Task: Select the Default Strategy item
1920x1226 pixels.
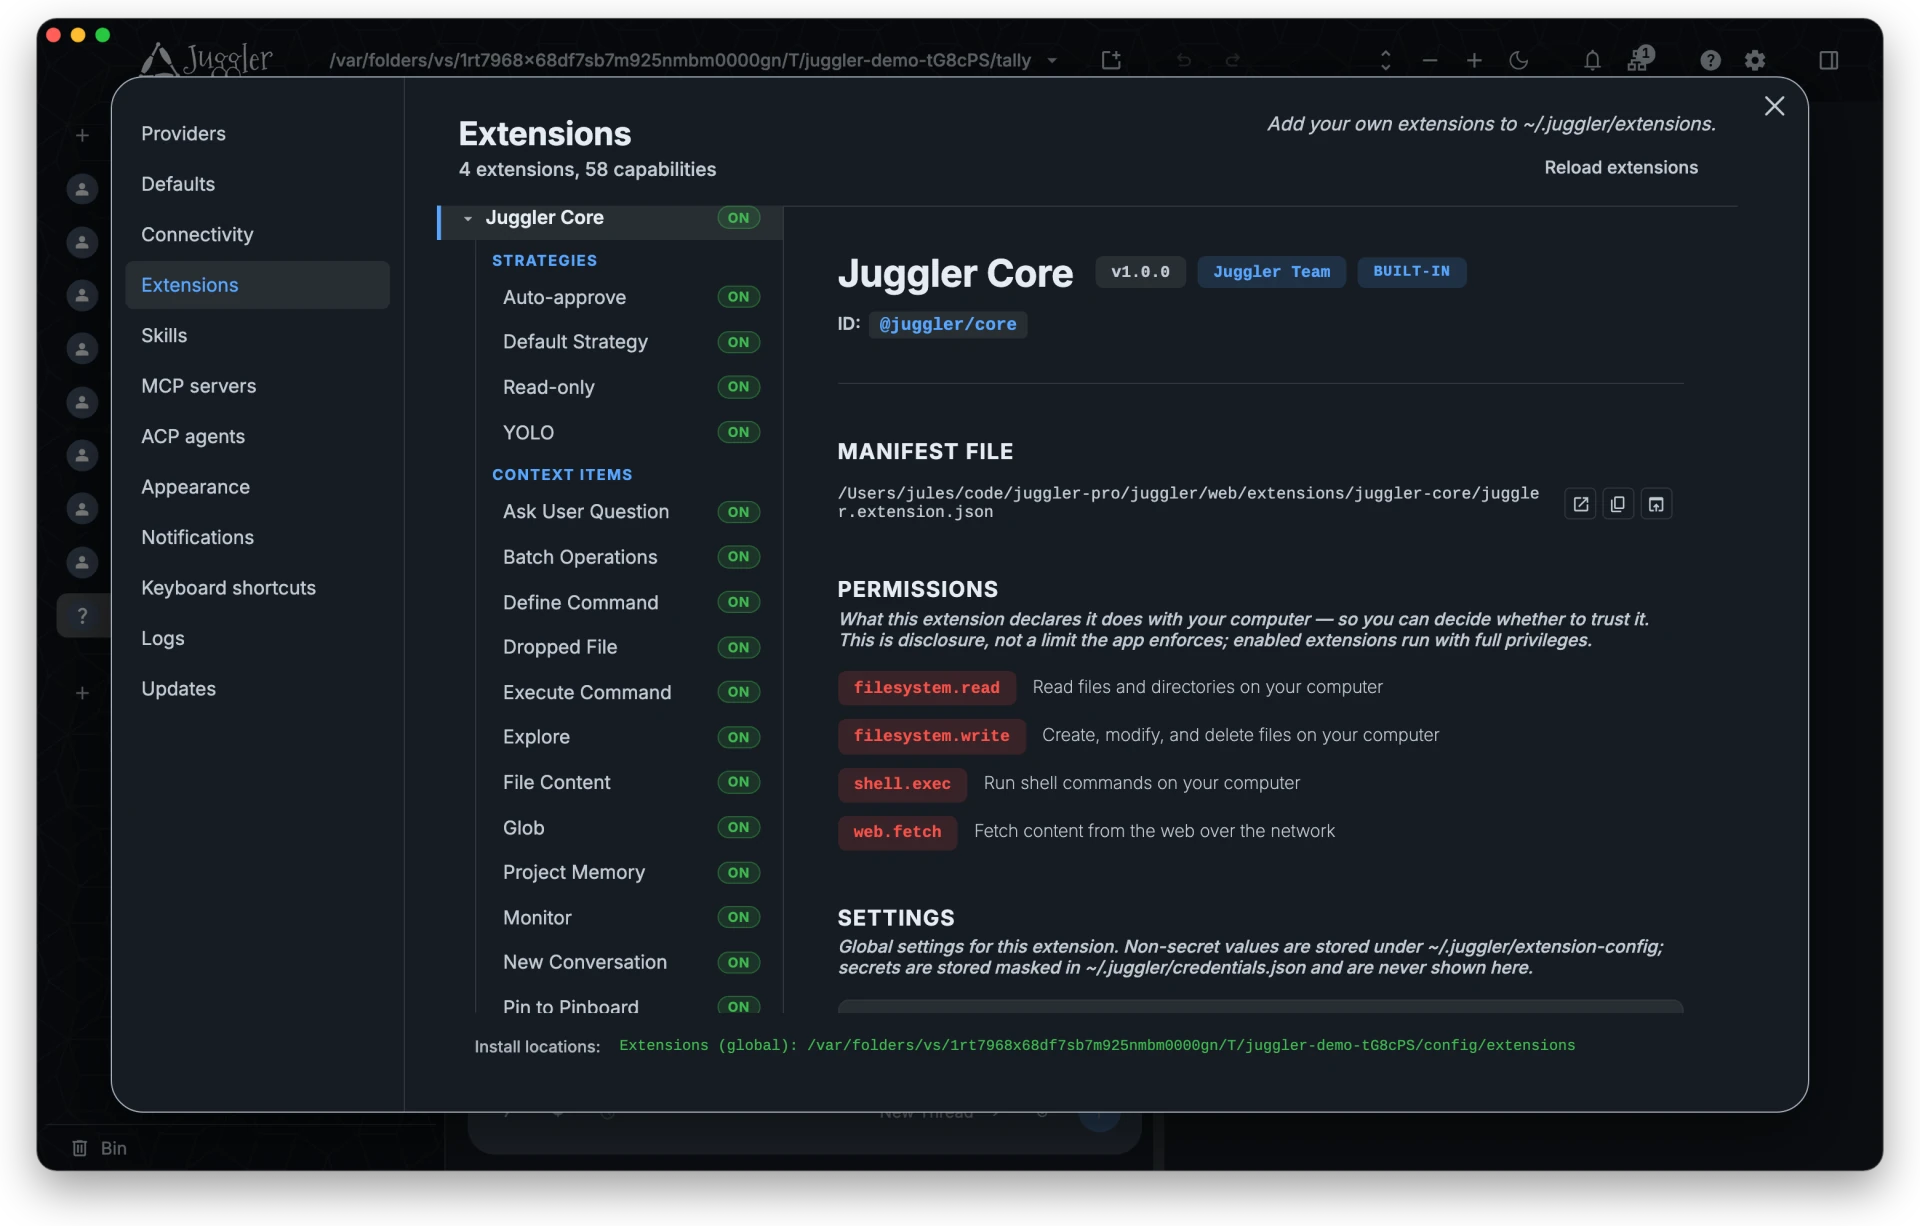Action: coord(575,342)
